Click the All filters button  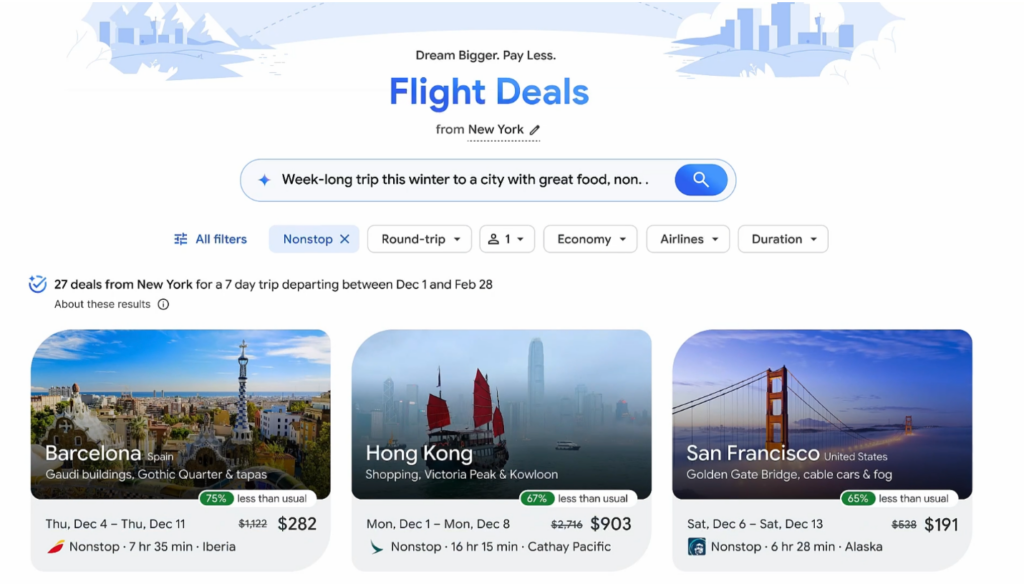tap(210, 239)
